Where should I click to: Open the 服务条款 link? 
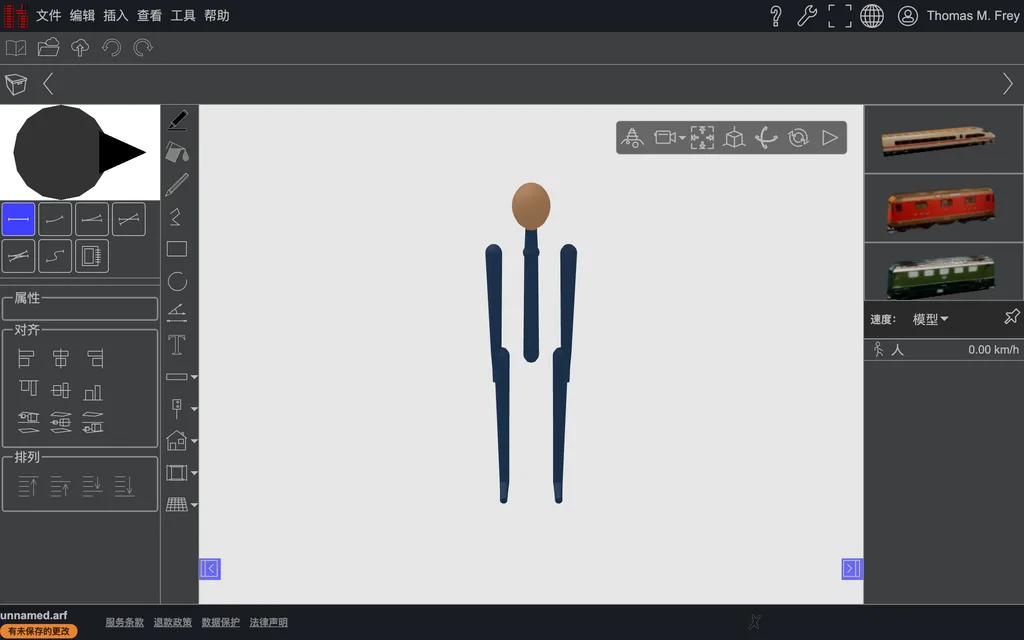tap(124, 622)
